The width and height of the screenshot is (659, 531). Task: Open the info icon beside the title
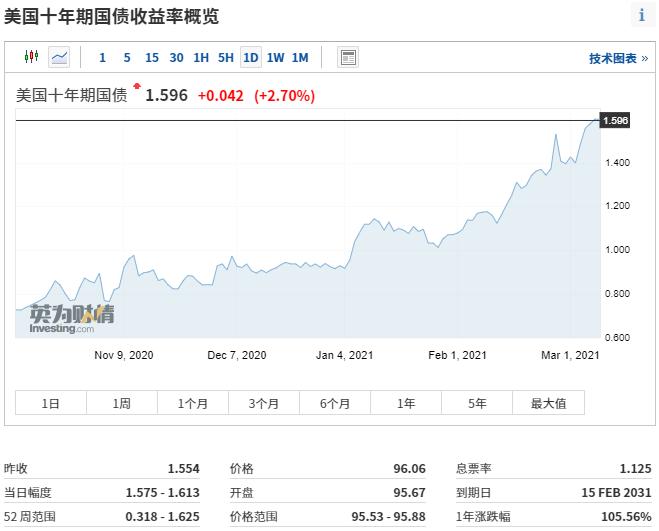641,15
